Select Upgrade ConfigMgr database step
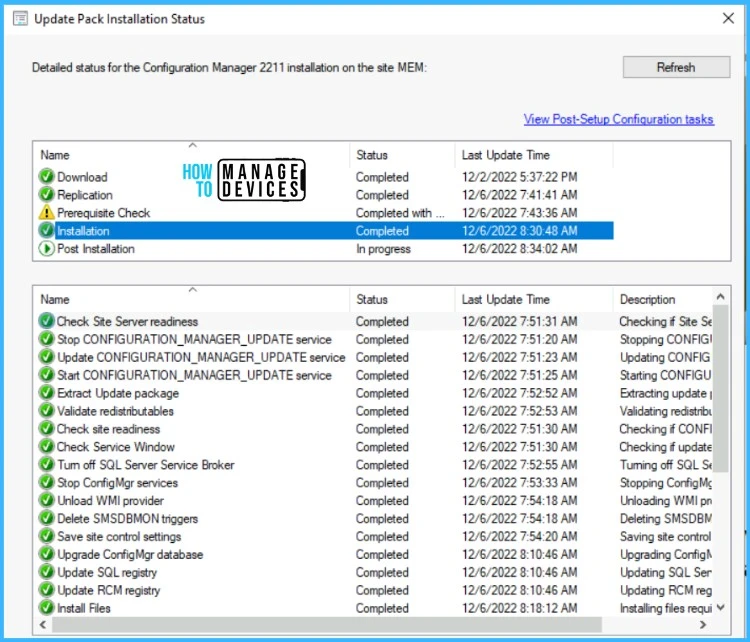The width and height of the screenshot is (750, 642). (375, 554)
